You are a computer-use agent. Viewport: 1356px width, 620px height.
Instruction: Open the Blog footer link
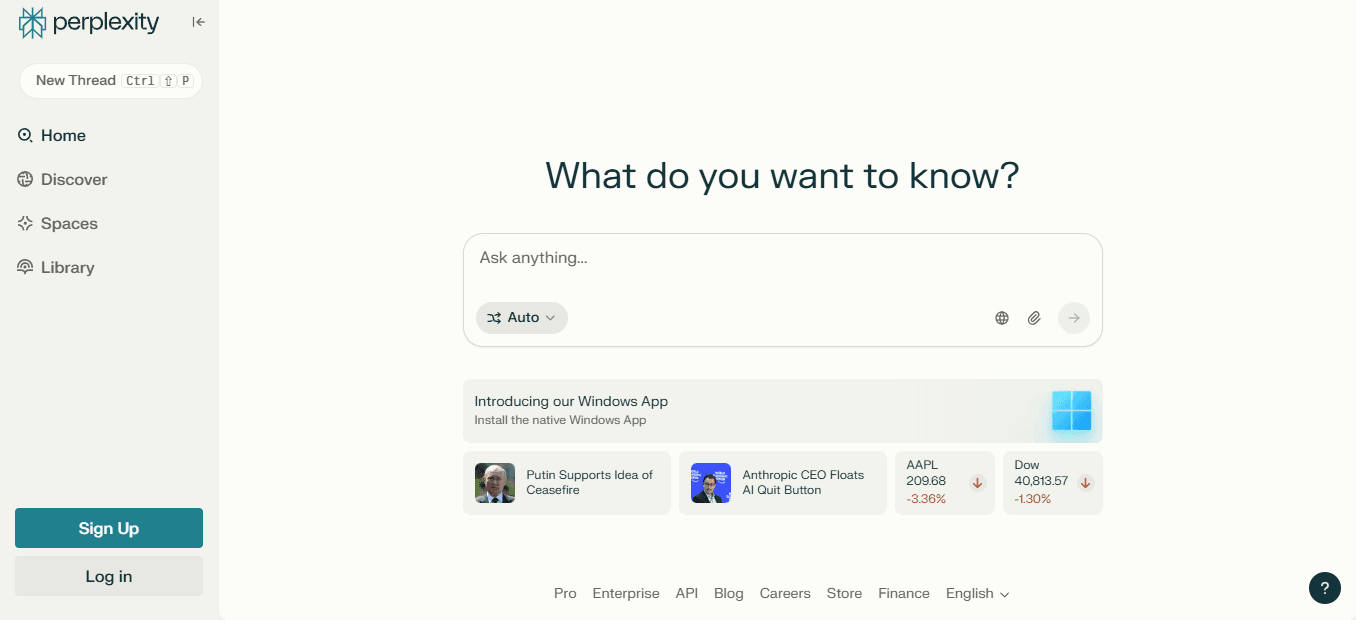coord(729,594)
